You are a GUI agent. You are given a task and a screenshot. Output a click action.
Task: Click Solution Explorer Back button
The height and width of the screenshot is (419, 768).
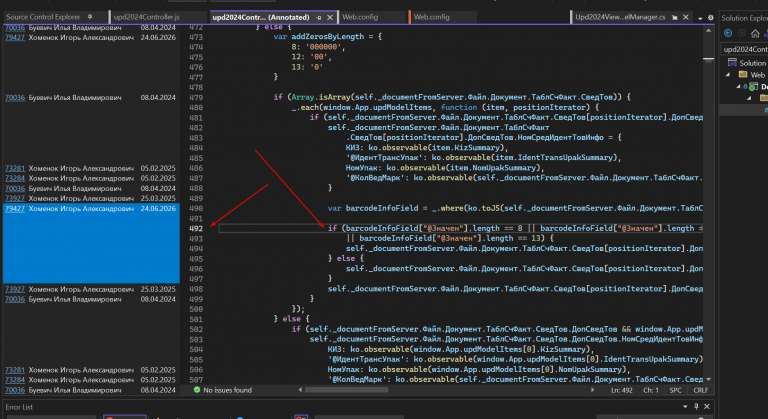[728, 33]
